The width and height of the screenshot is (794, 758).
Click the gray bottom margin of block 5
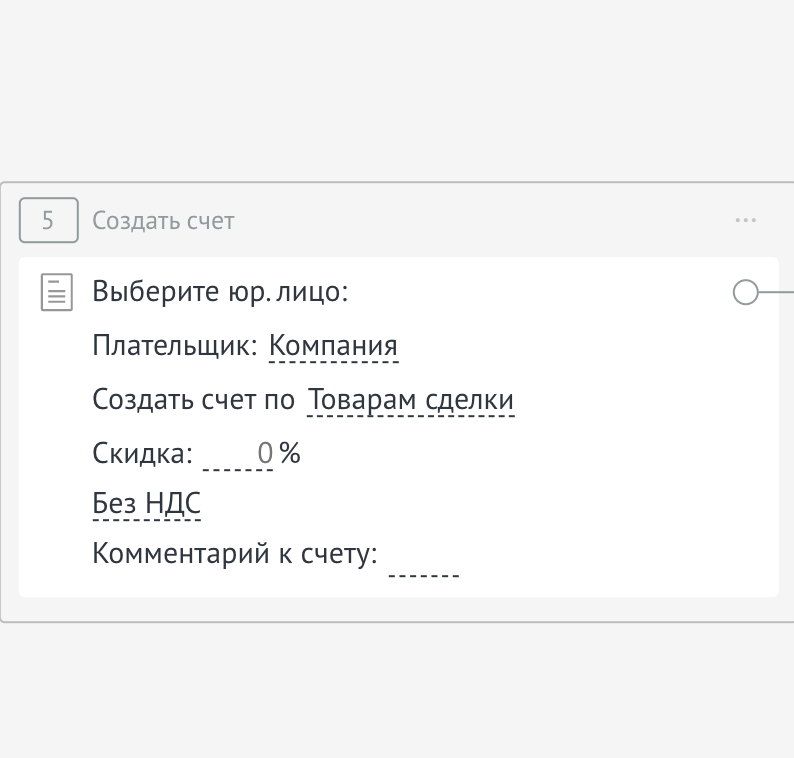(x=398, y=609)
